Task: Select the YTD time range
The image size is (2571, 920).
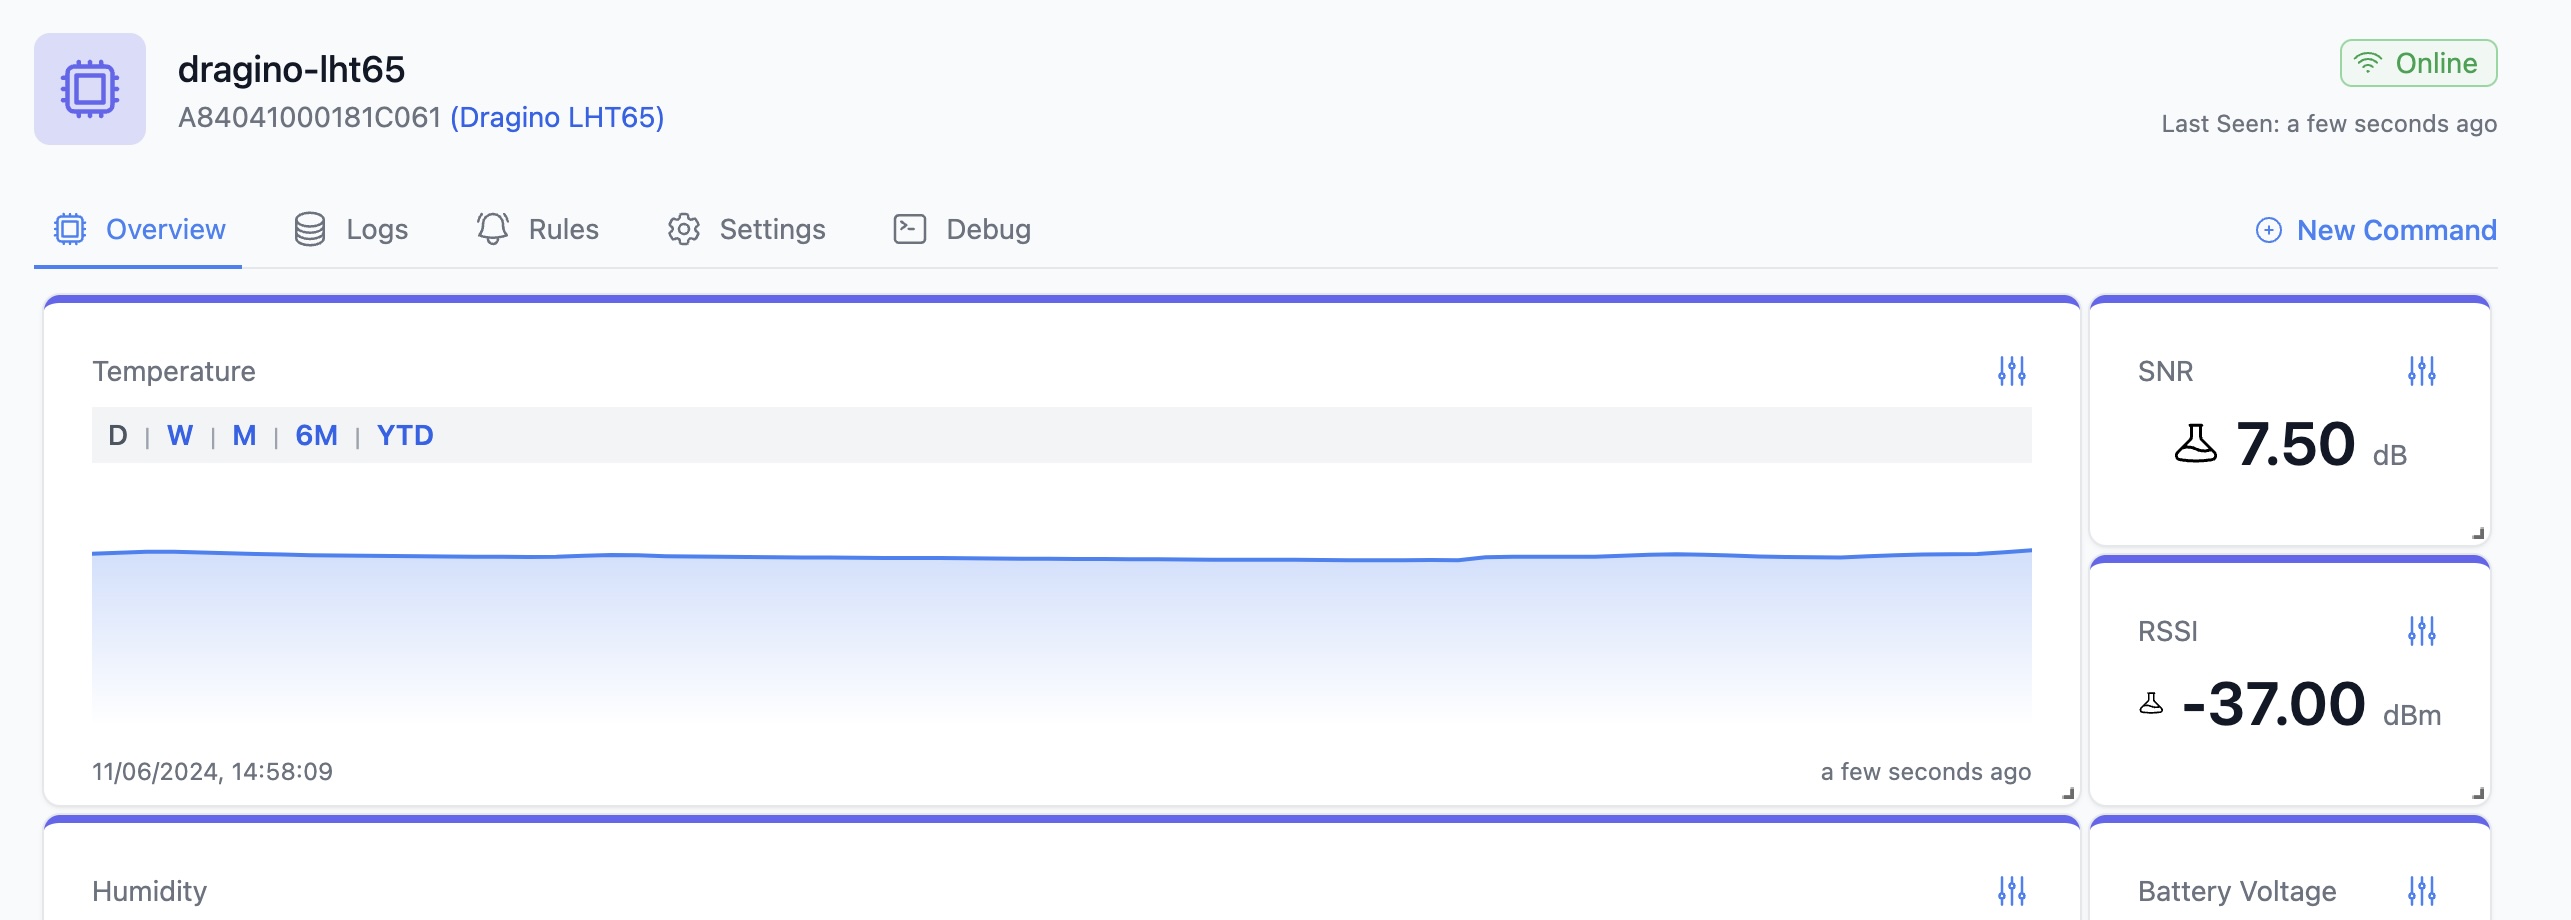Action: pos(405,436)
